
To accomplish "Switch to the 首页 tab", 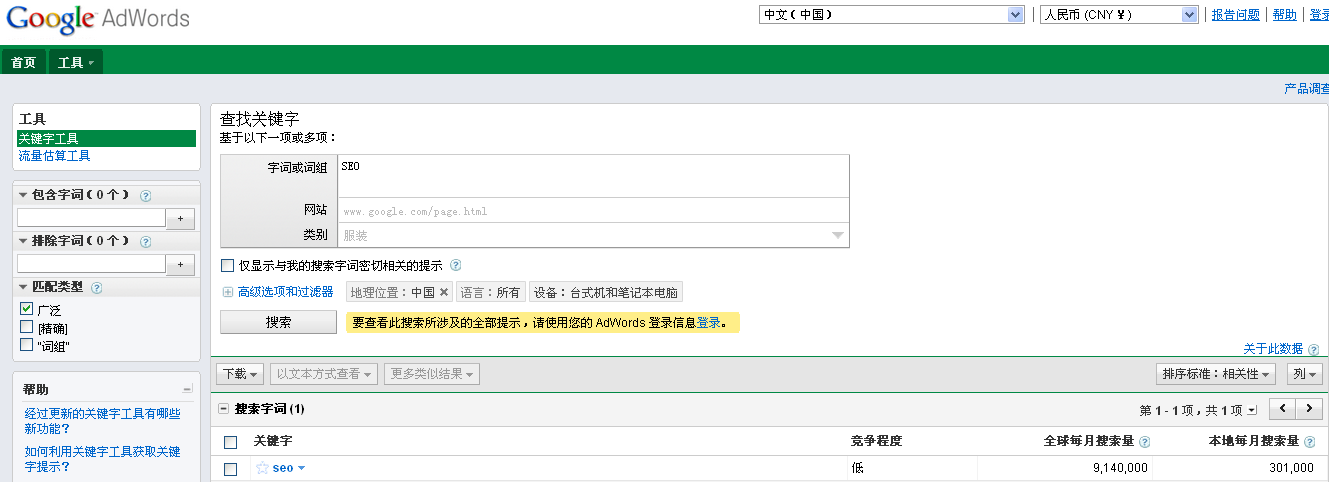I will point(23,62).
